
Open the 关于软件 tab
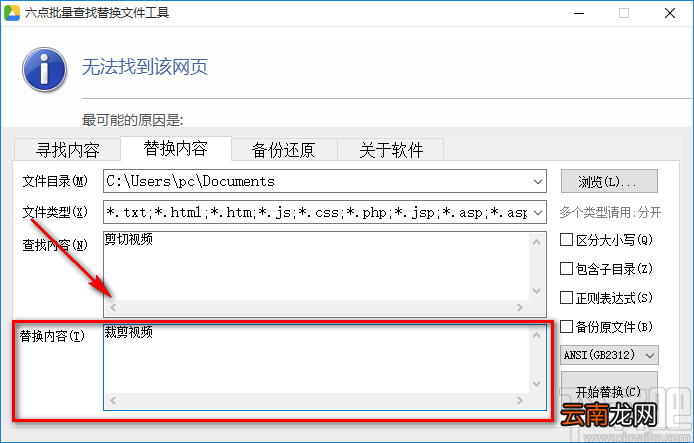click(391, 150)
